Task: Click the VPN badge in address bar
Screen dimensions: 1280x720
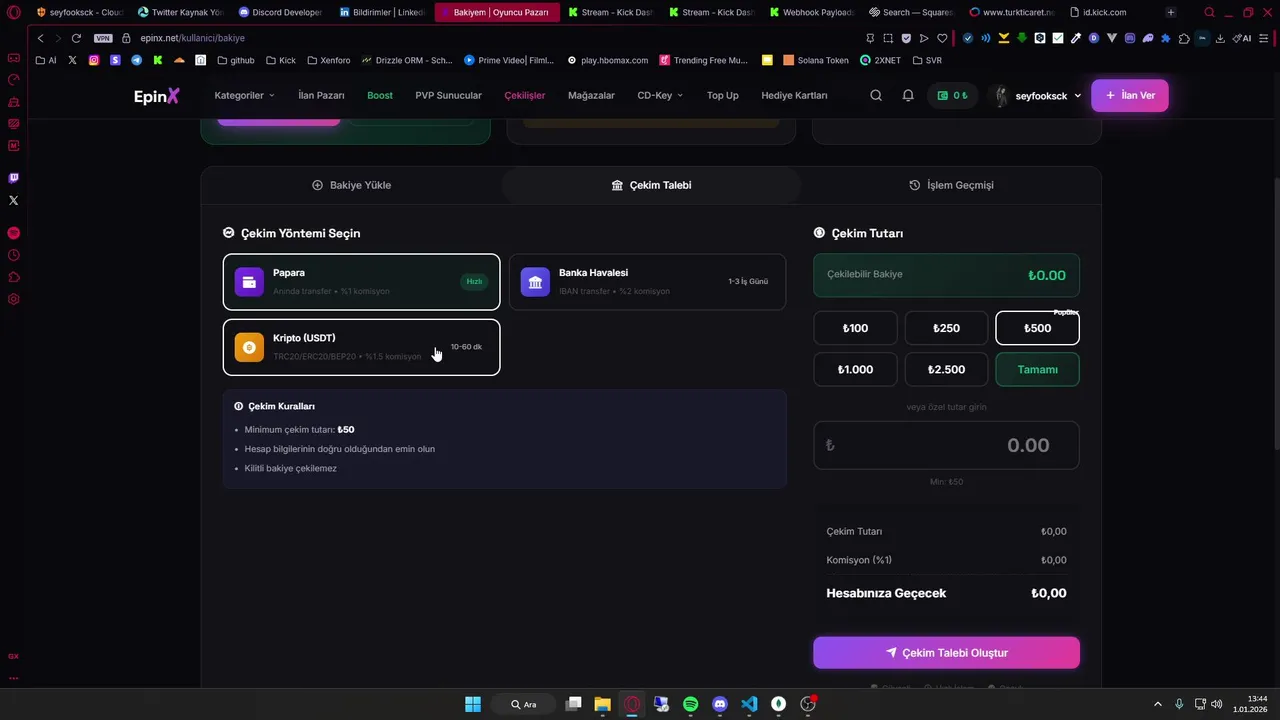Action: click(x=103, y=38)
